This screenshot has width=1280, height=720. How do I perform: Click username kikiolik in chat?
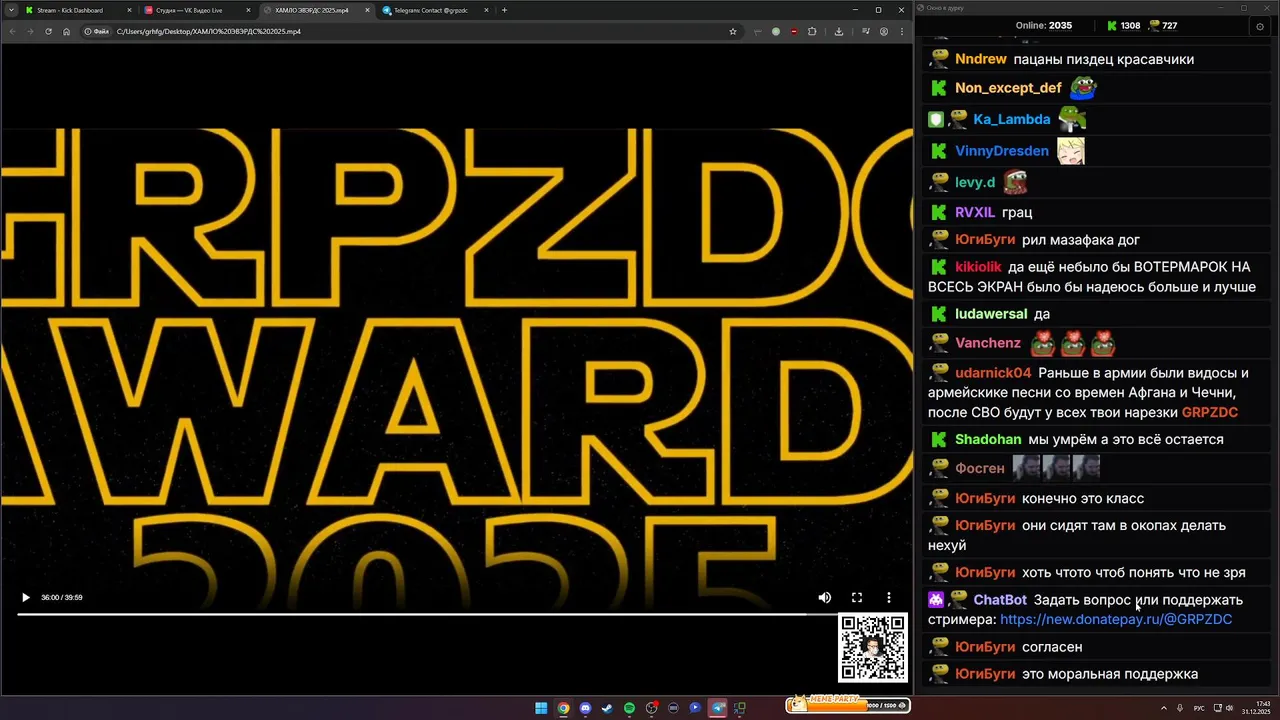coord(978,267)
